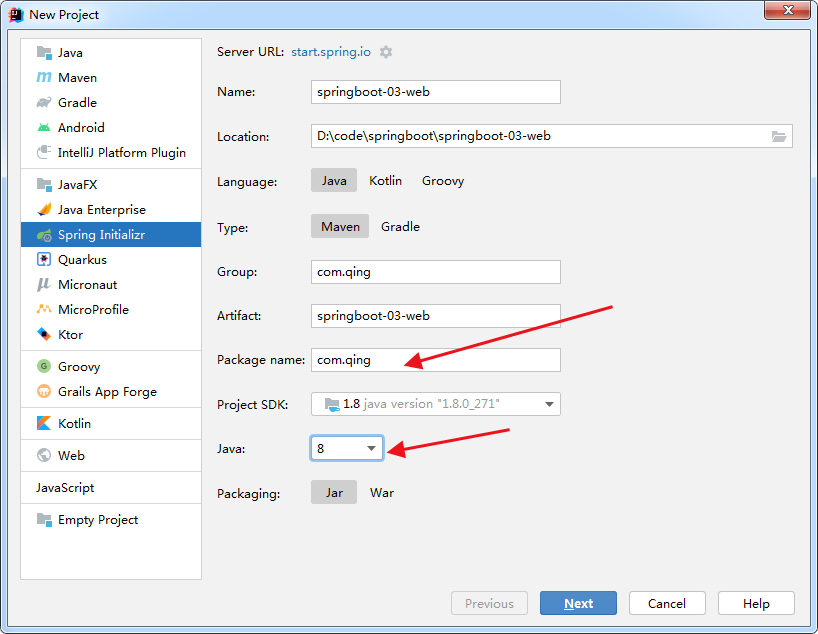
Task: Click the Location path field
Action: point(551,136)
